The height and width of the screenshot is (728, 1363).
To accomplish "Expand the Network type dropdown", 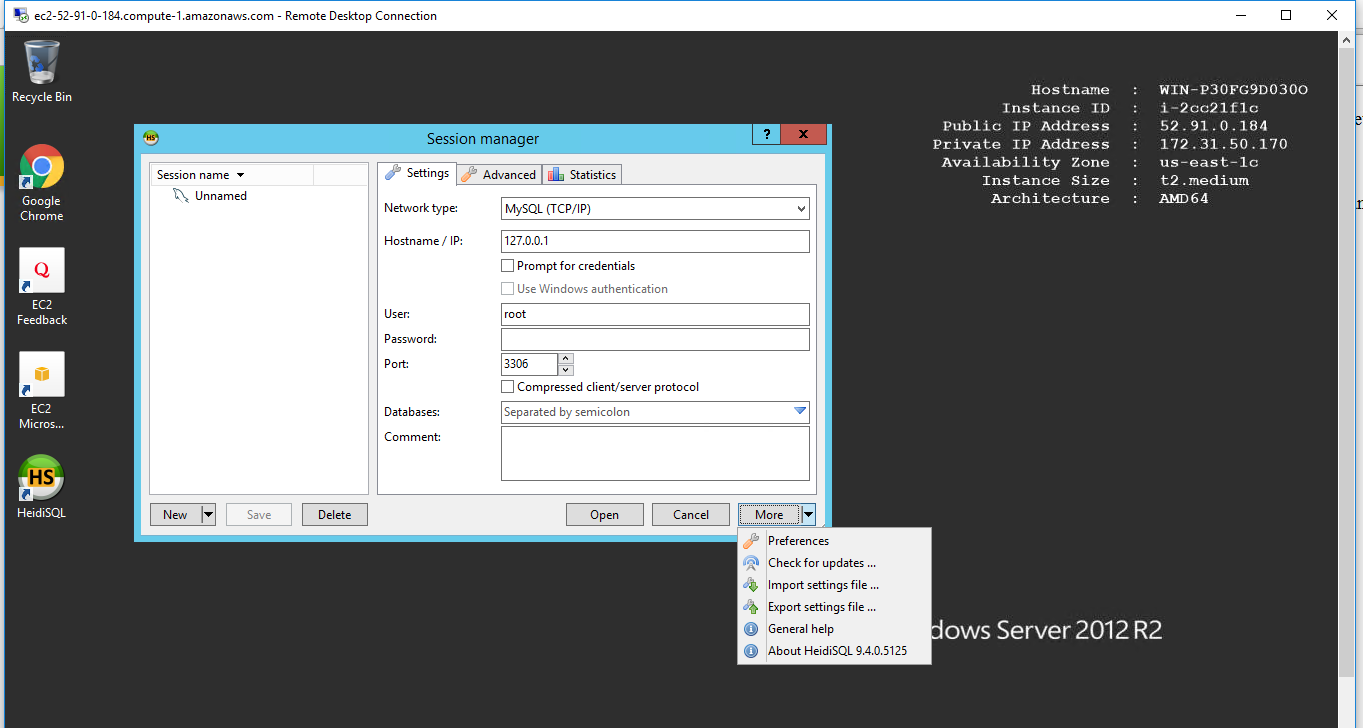I will [800, 209].
